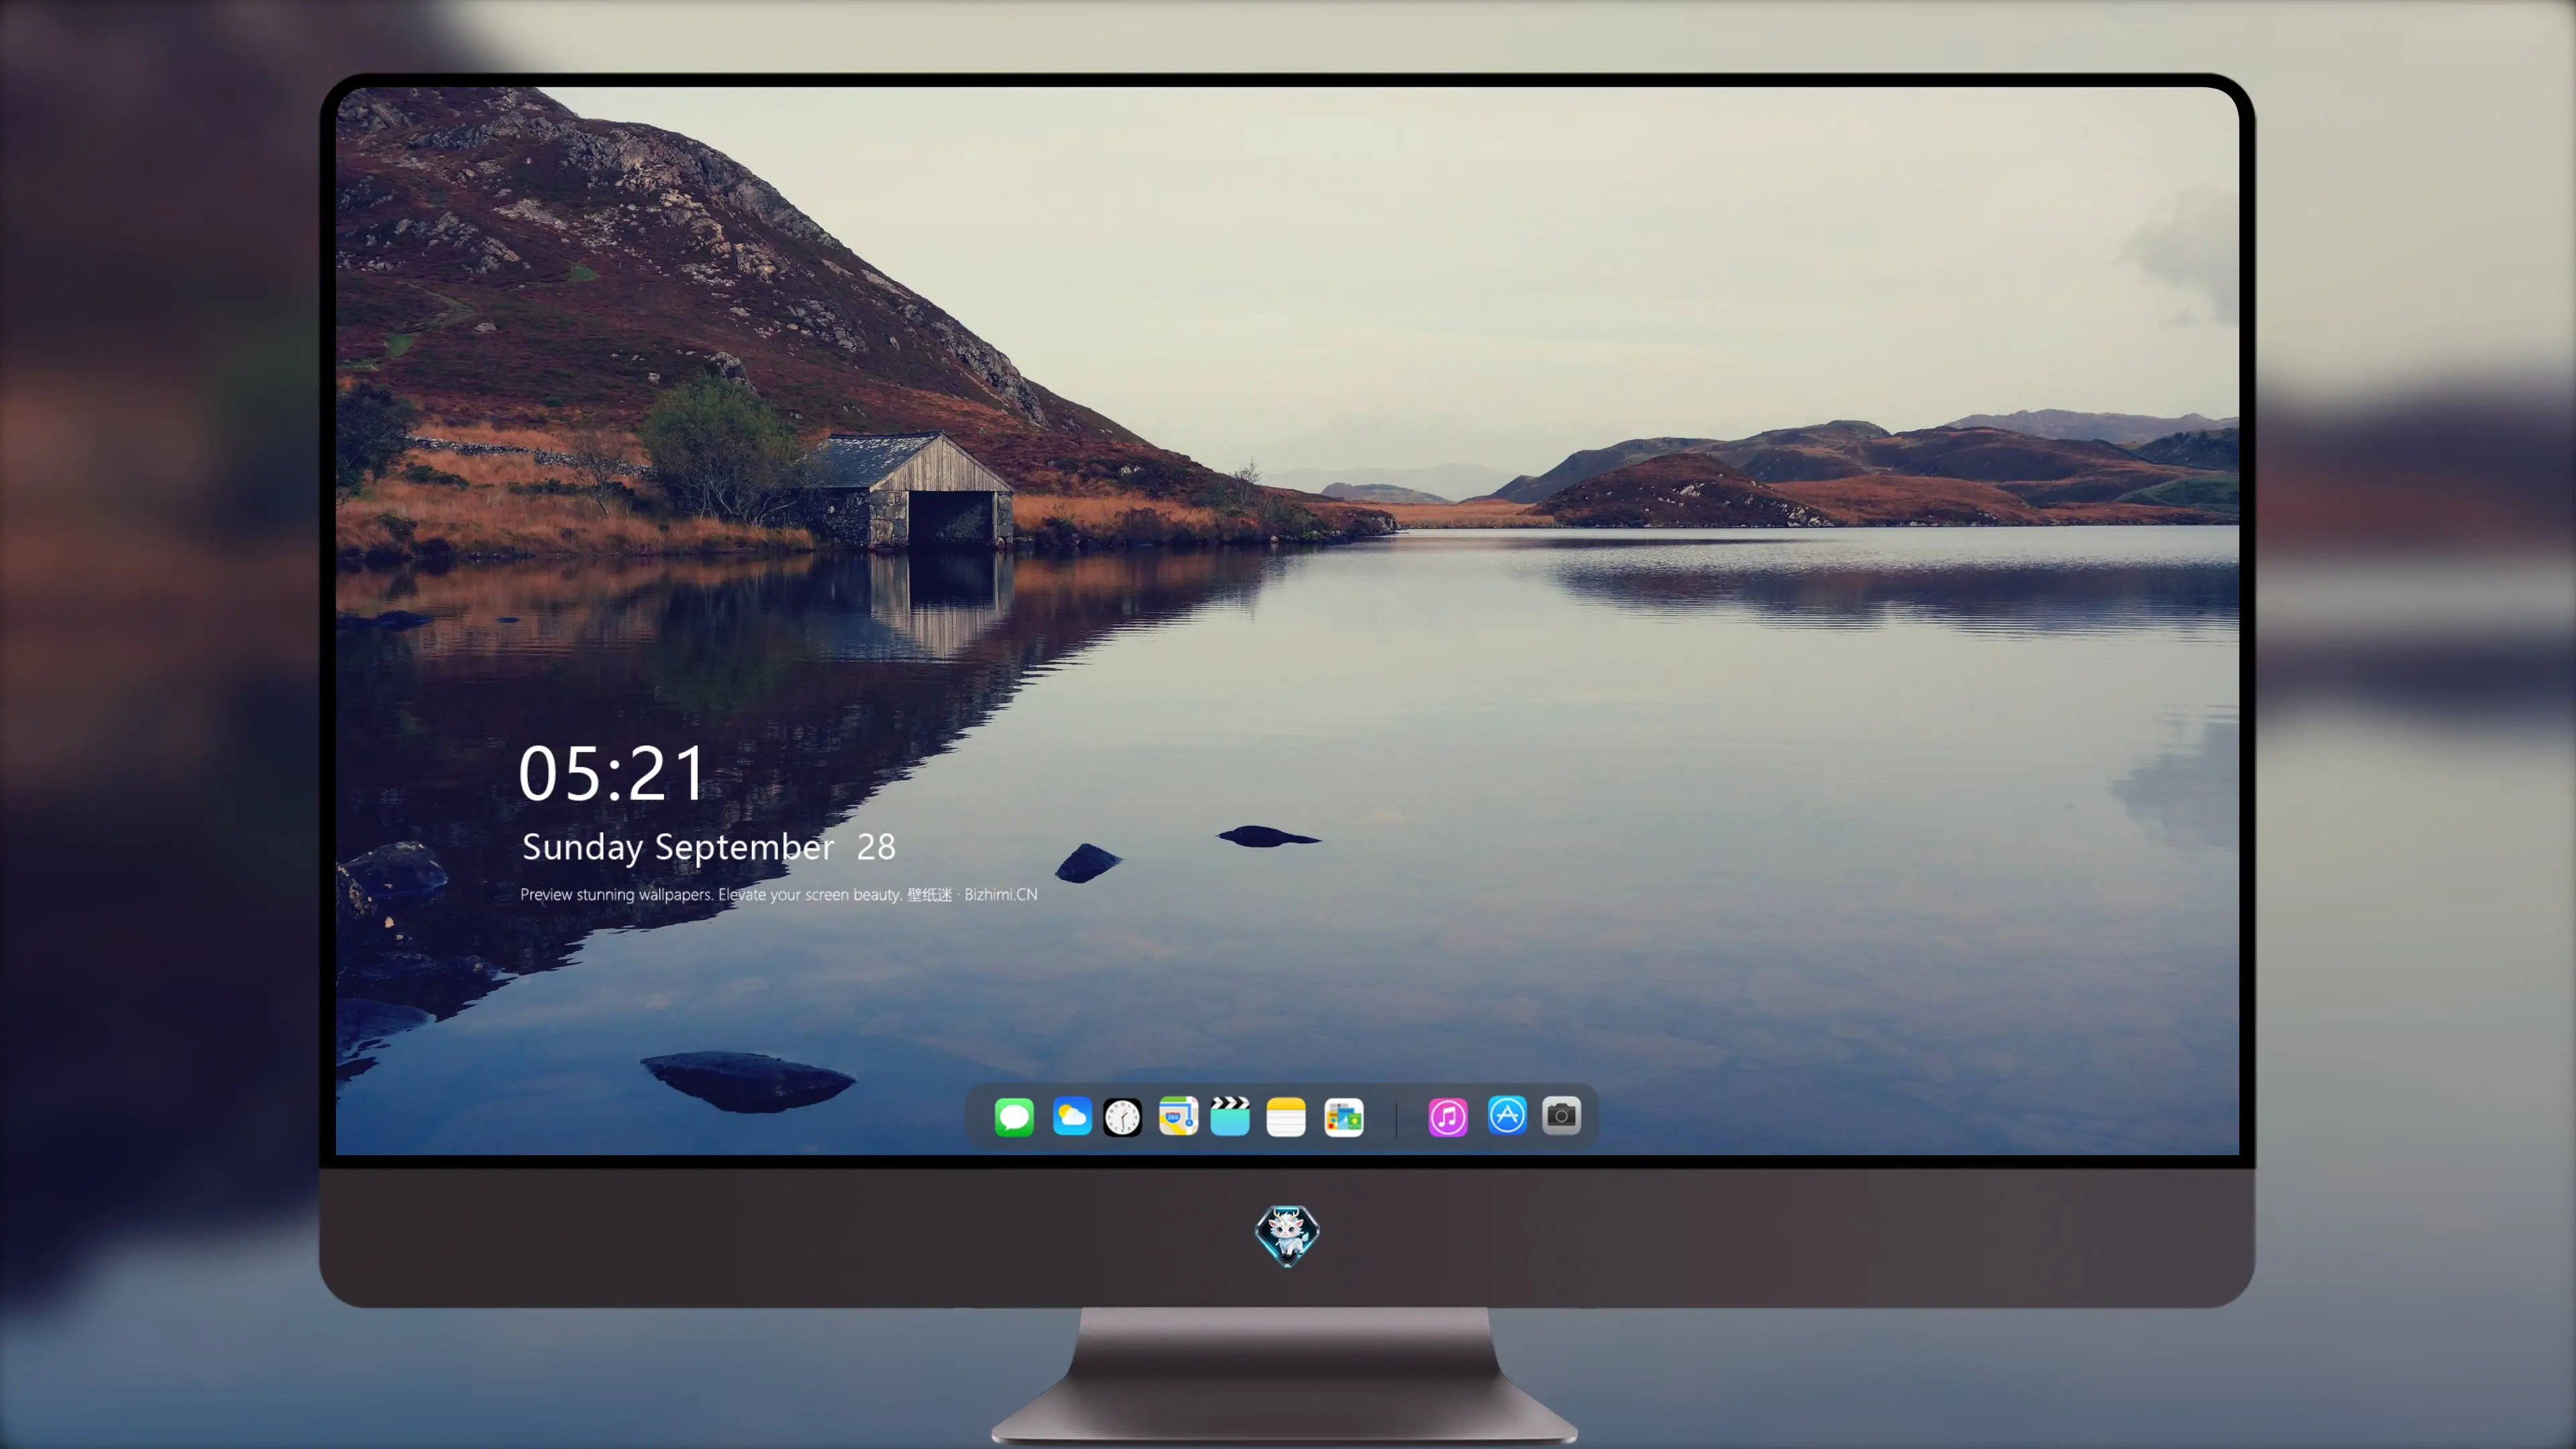Open the Clock app in the dock

click(x=1122, y=1117)
